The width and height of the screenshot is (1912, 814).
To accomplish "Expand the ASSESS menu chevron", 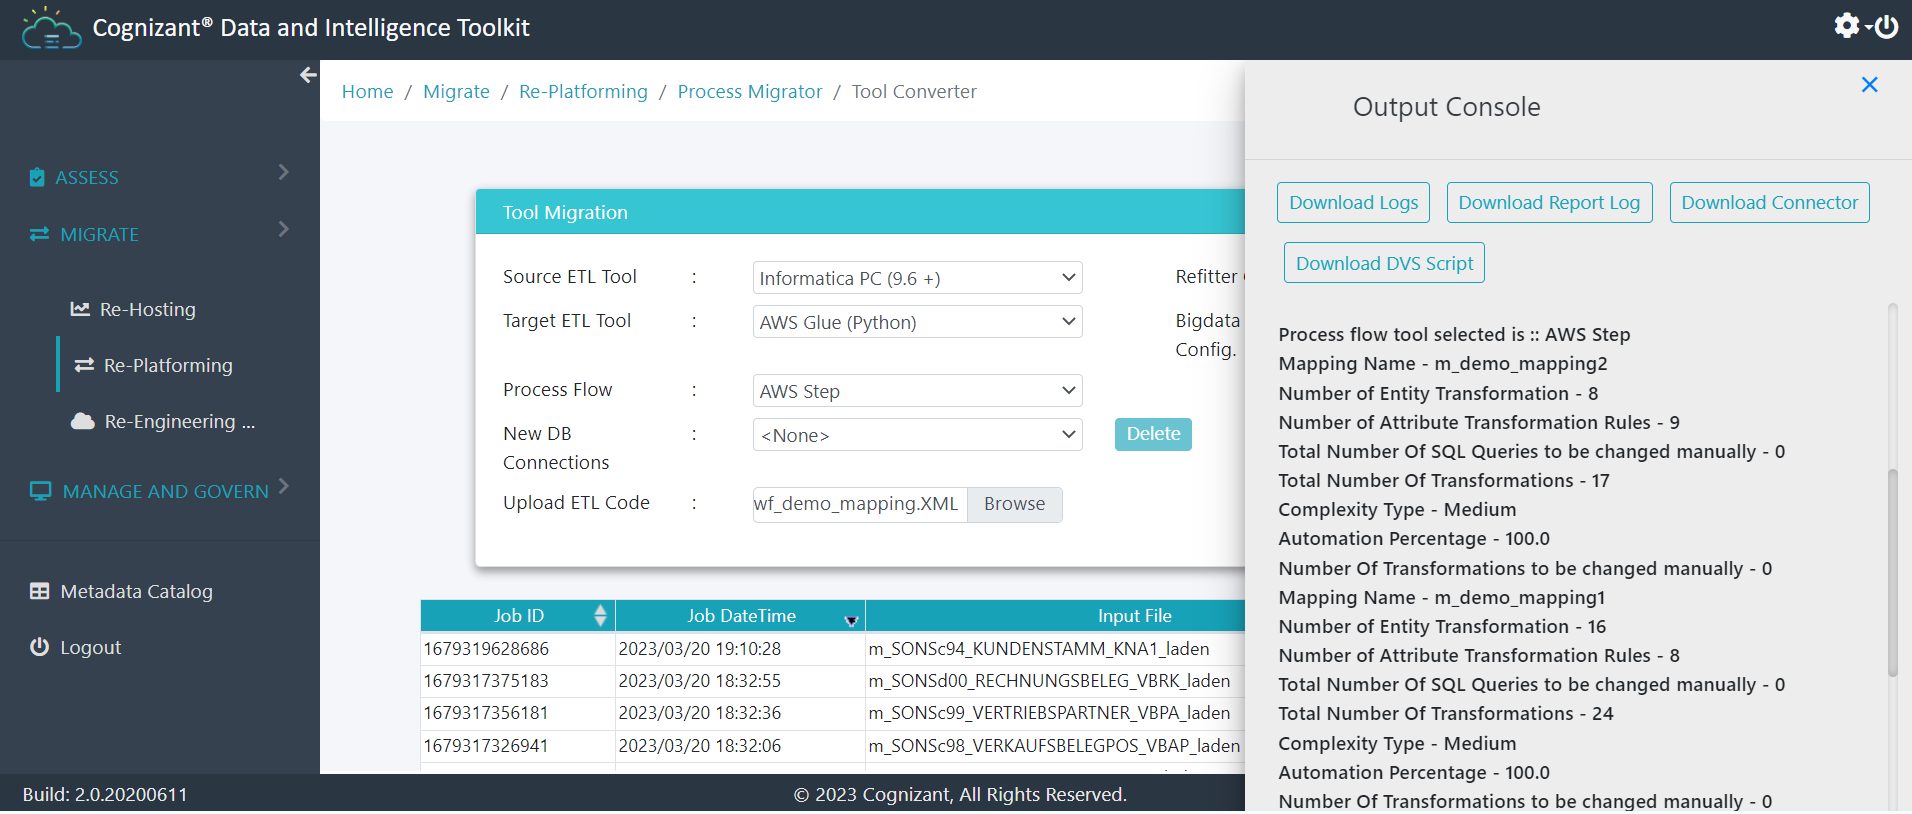I will pyautogui.click(x=284, y=172).
